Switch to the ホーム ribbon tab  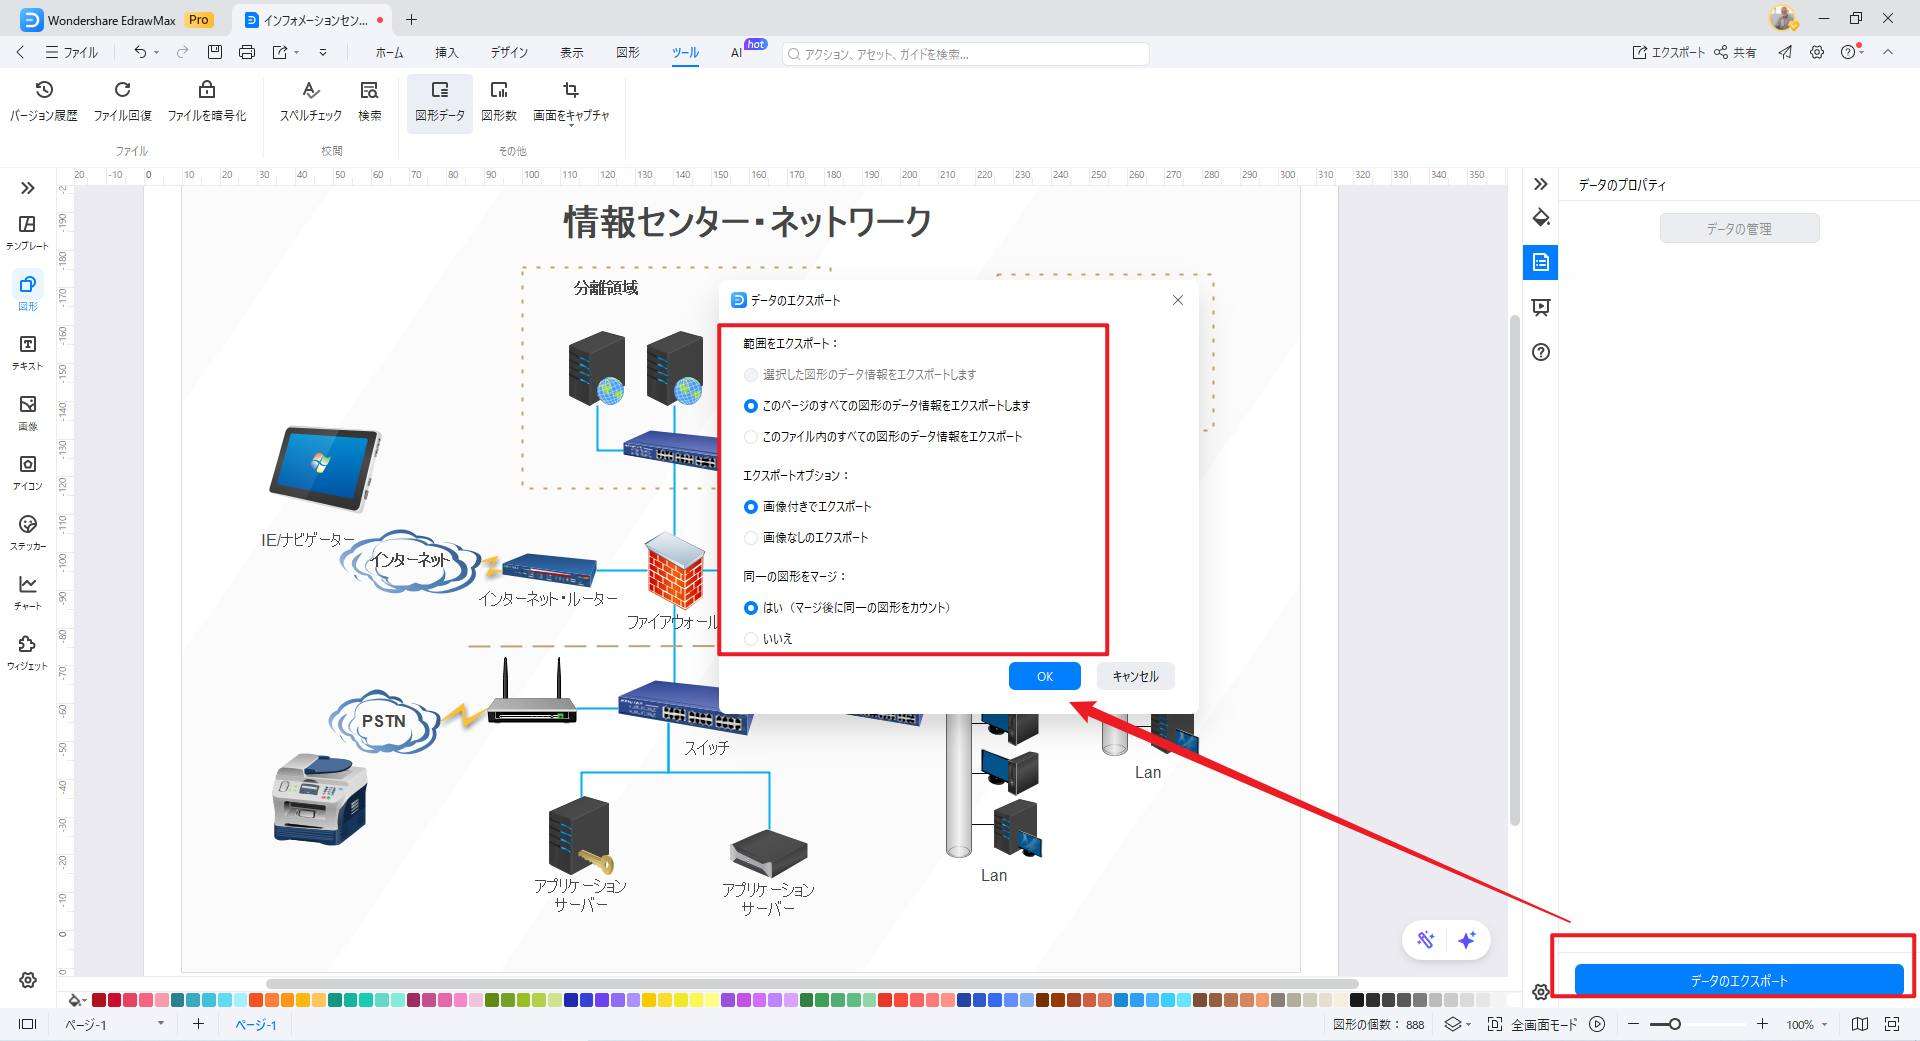click(x=389, y=53)
